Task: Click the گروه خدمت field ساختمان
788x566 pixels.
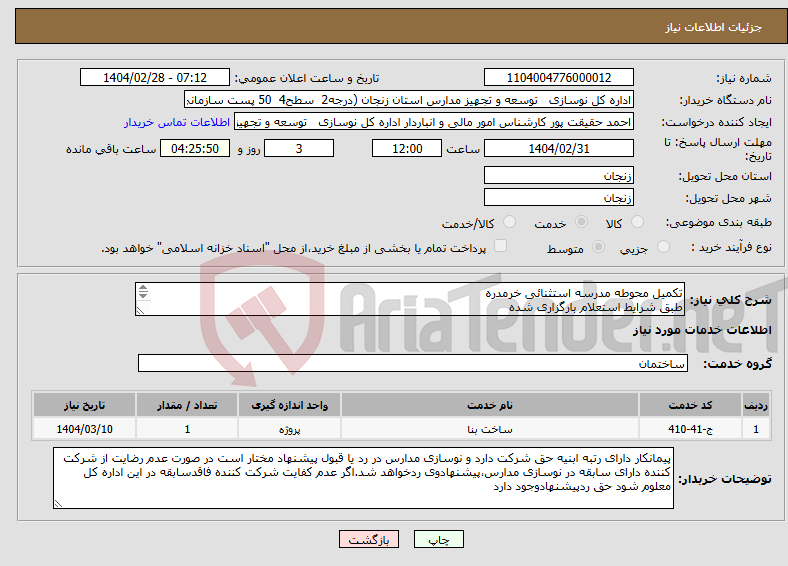Action: click(413, 363)
